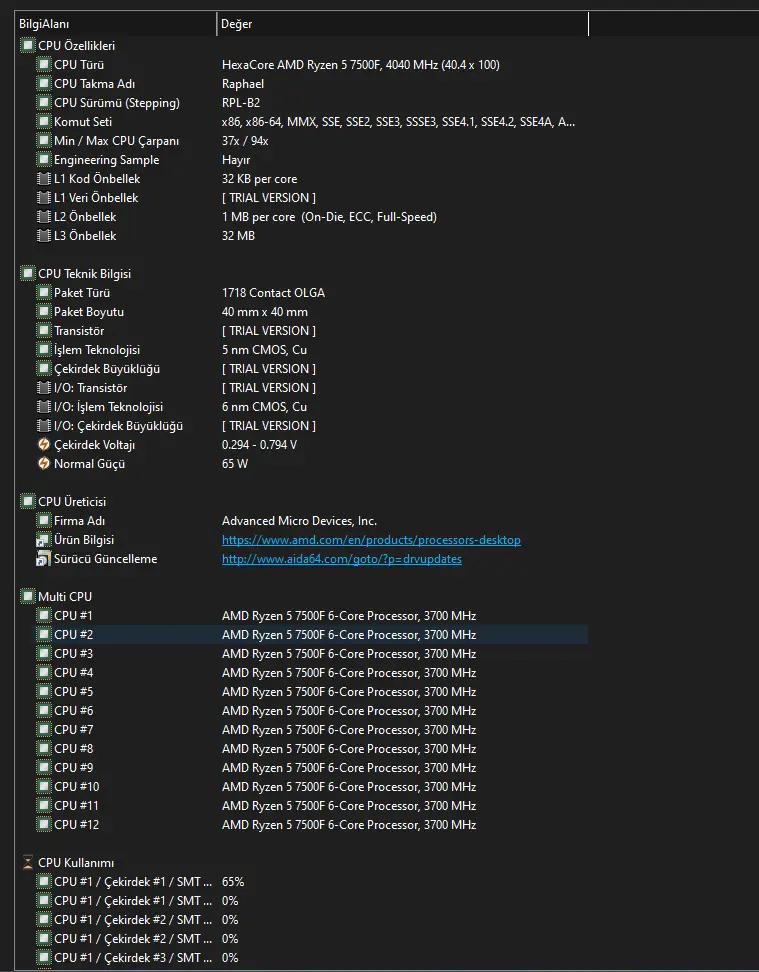
Task: Select the CPU #3 row label
Action: [x=74, y=653]
